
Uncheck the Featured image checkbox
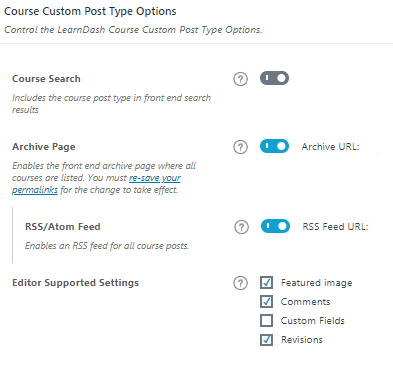point(266,282)
